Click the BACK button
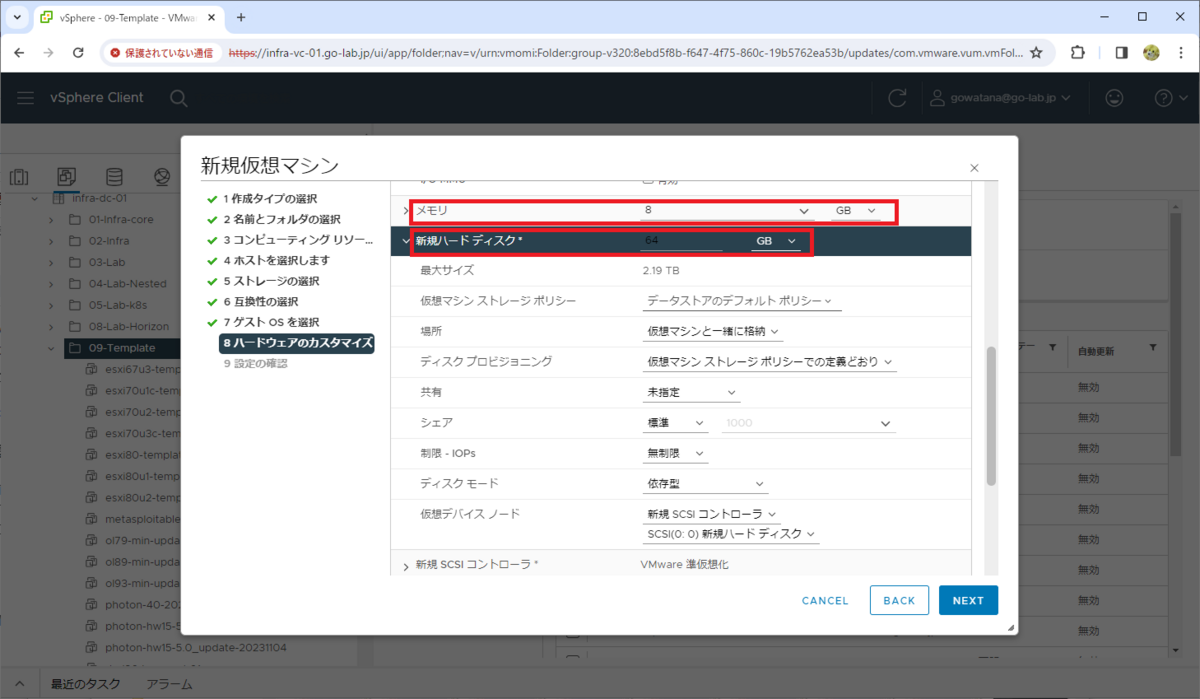The image size is (1200, 699). [x=899, y=600]
